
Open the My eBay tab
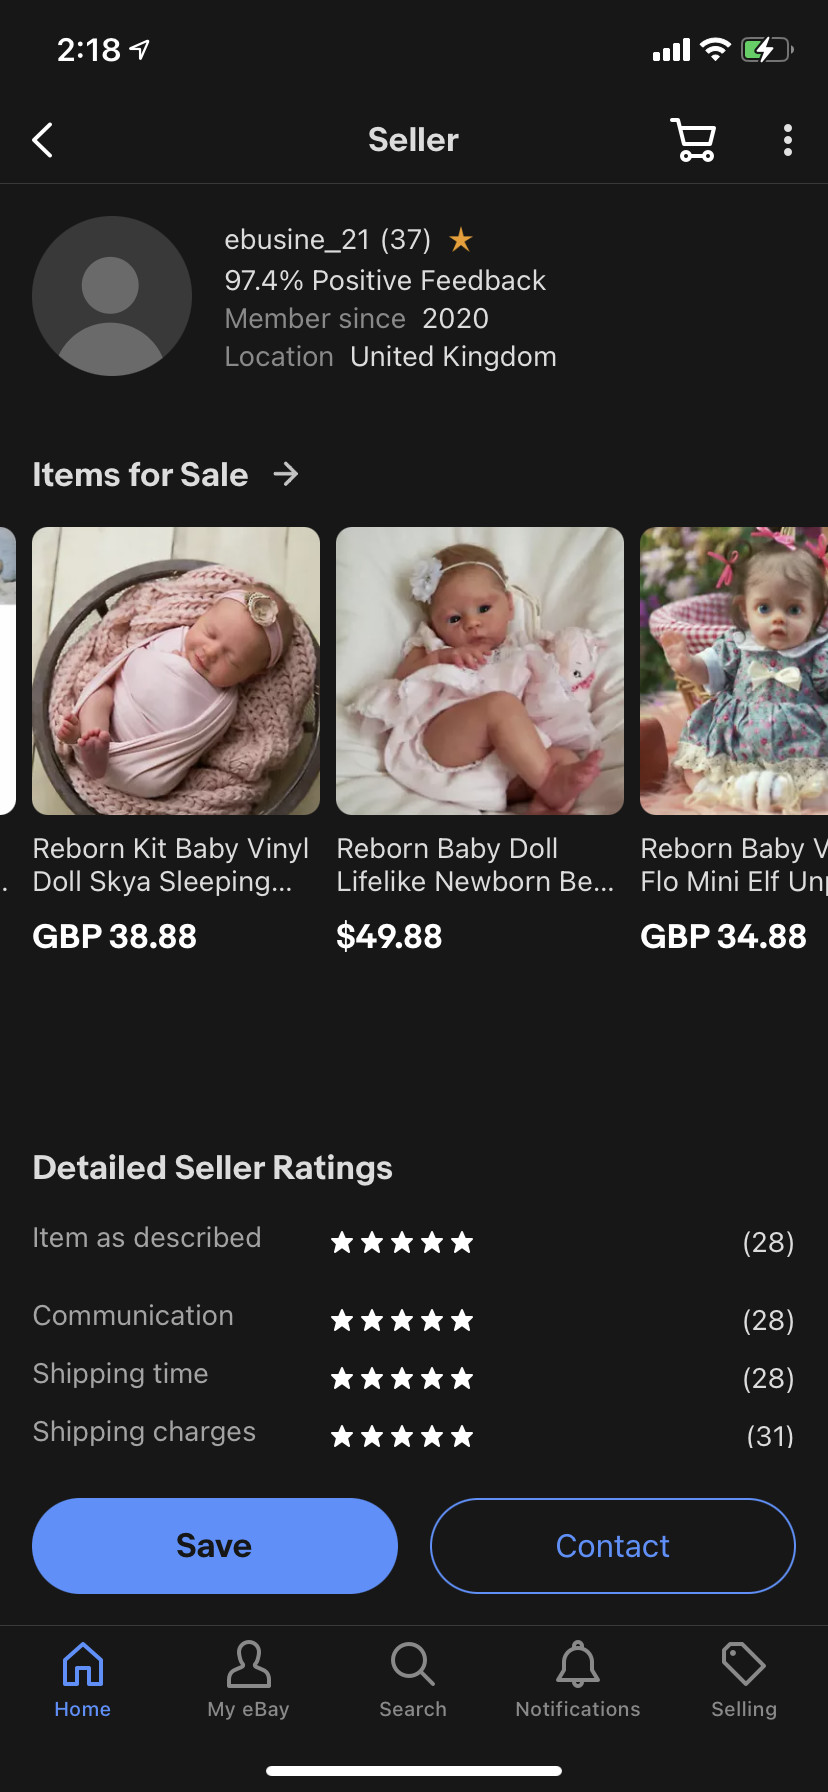[248, 1680]
